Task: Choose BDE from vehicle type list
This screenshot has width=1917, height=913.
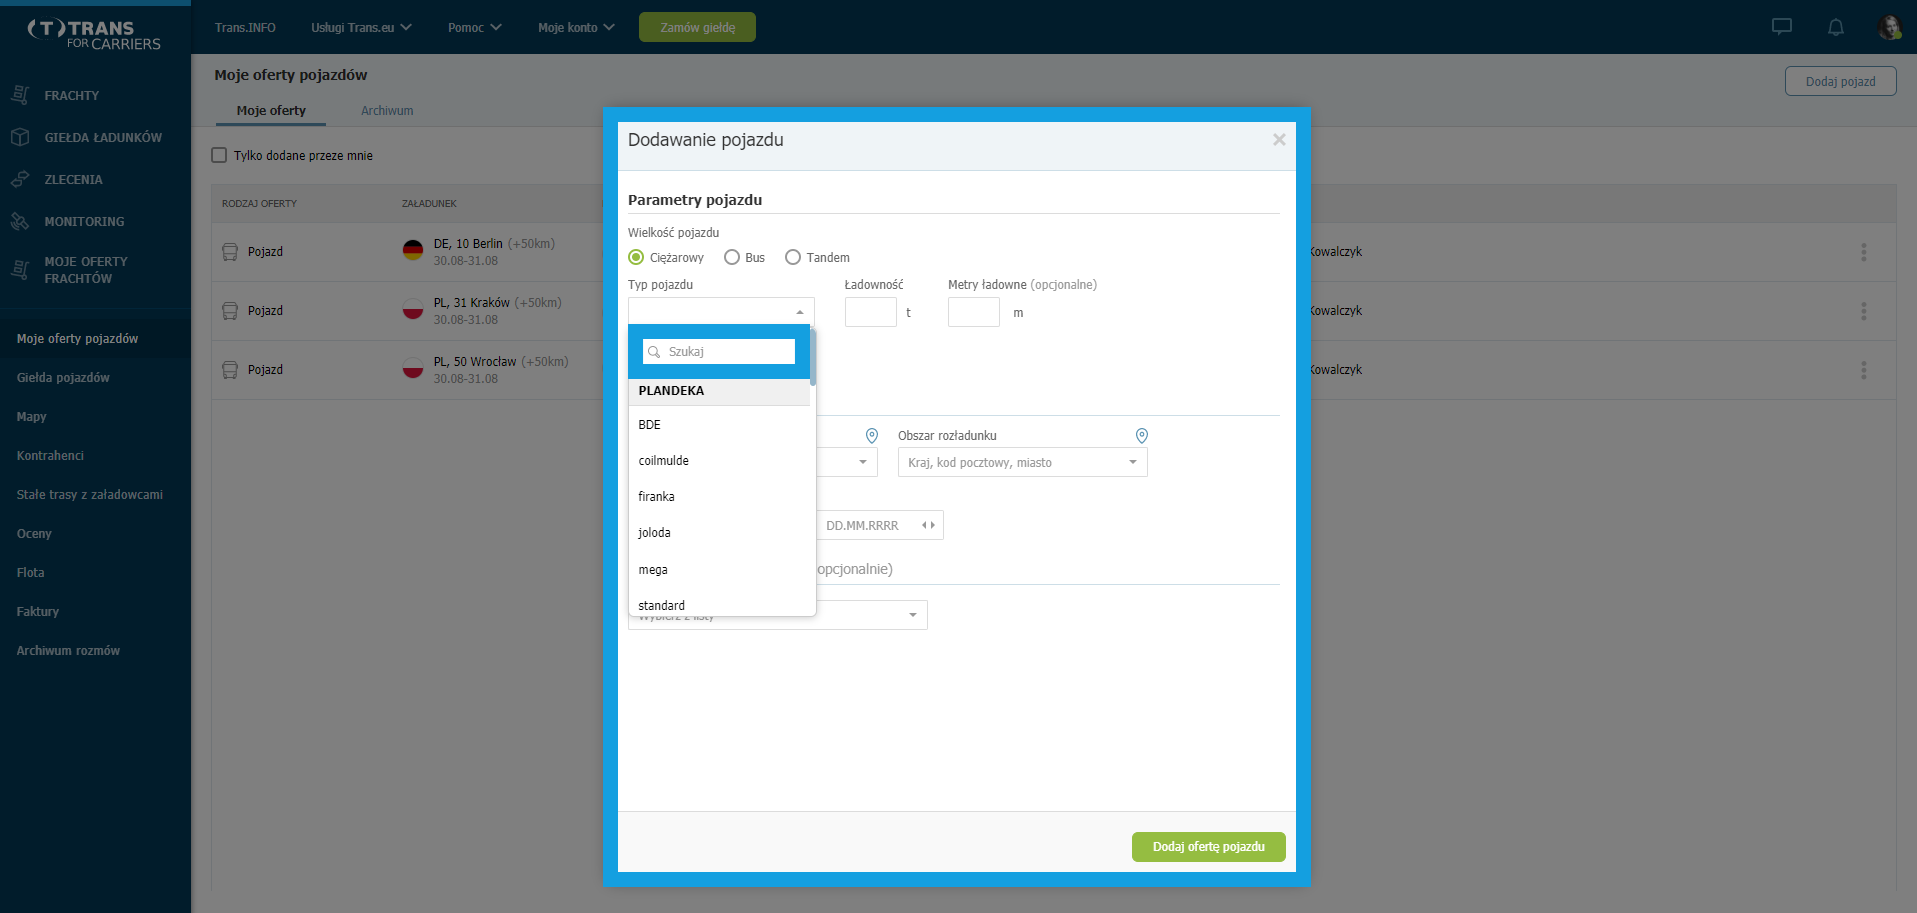Action: pos(719,425)
